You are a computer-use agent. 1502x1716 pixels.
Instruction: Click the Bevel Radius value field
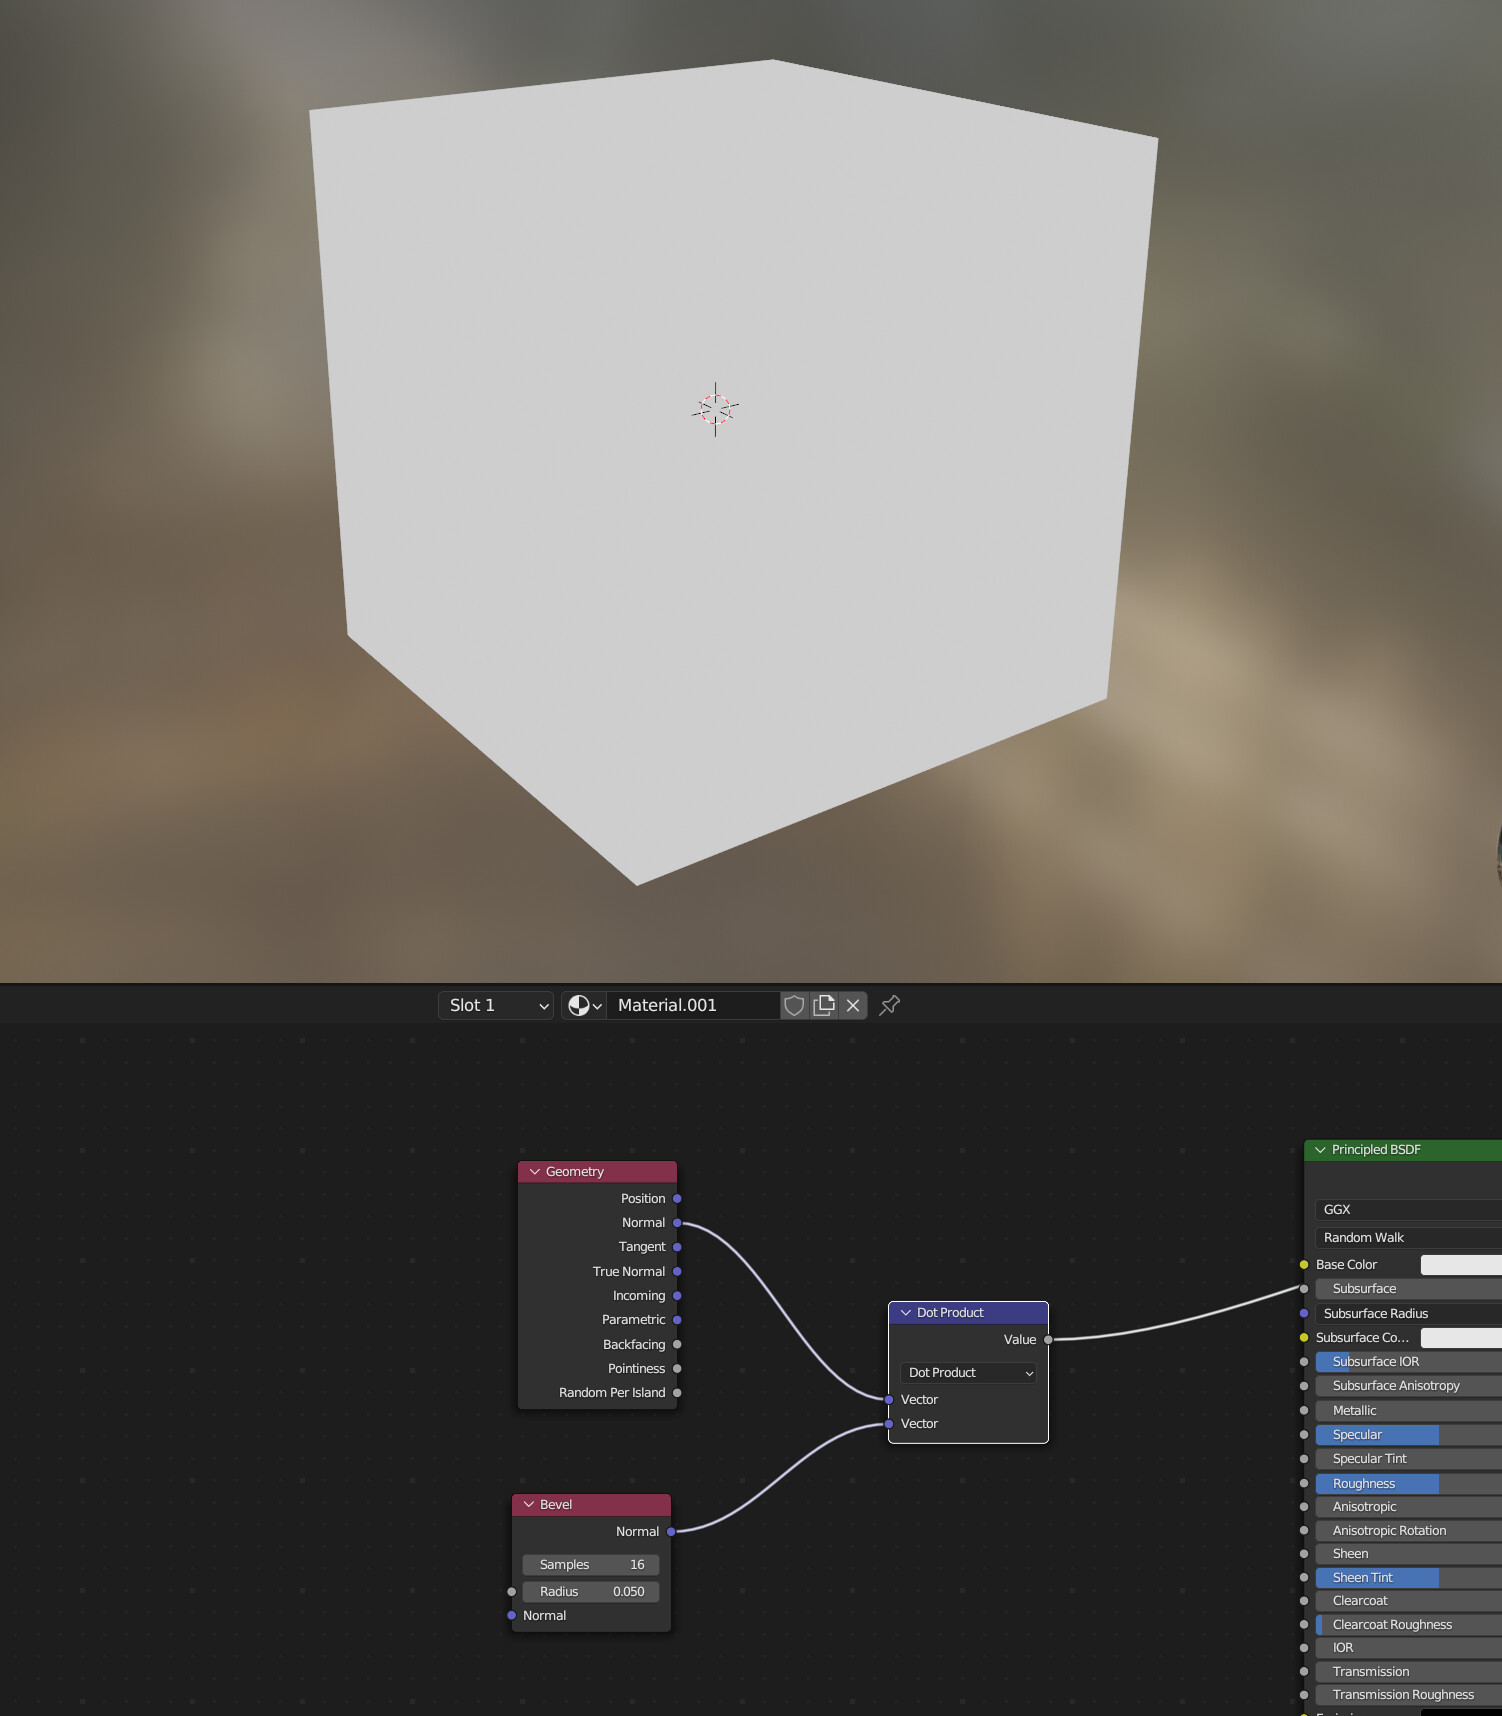click(x=591, y=1591)
